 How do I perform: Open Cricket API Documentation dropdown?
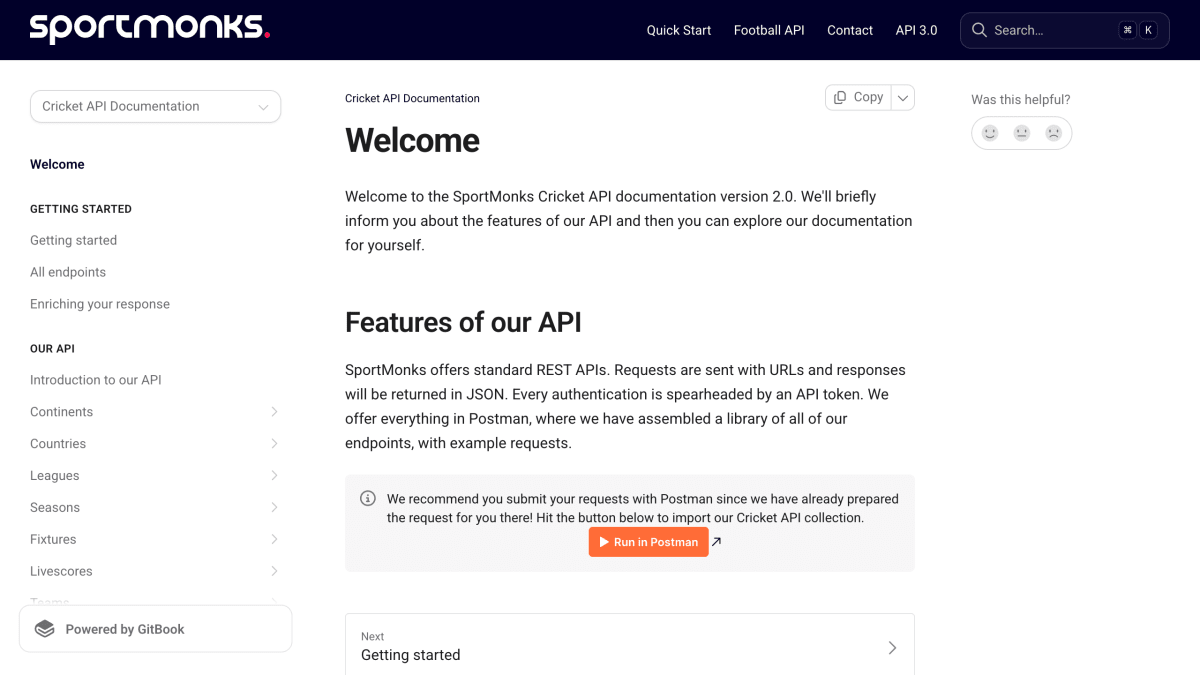(x=155, y=106)
